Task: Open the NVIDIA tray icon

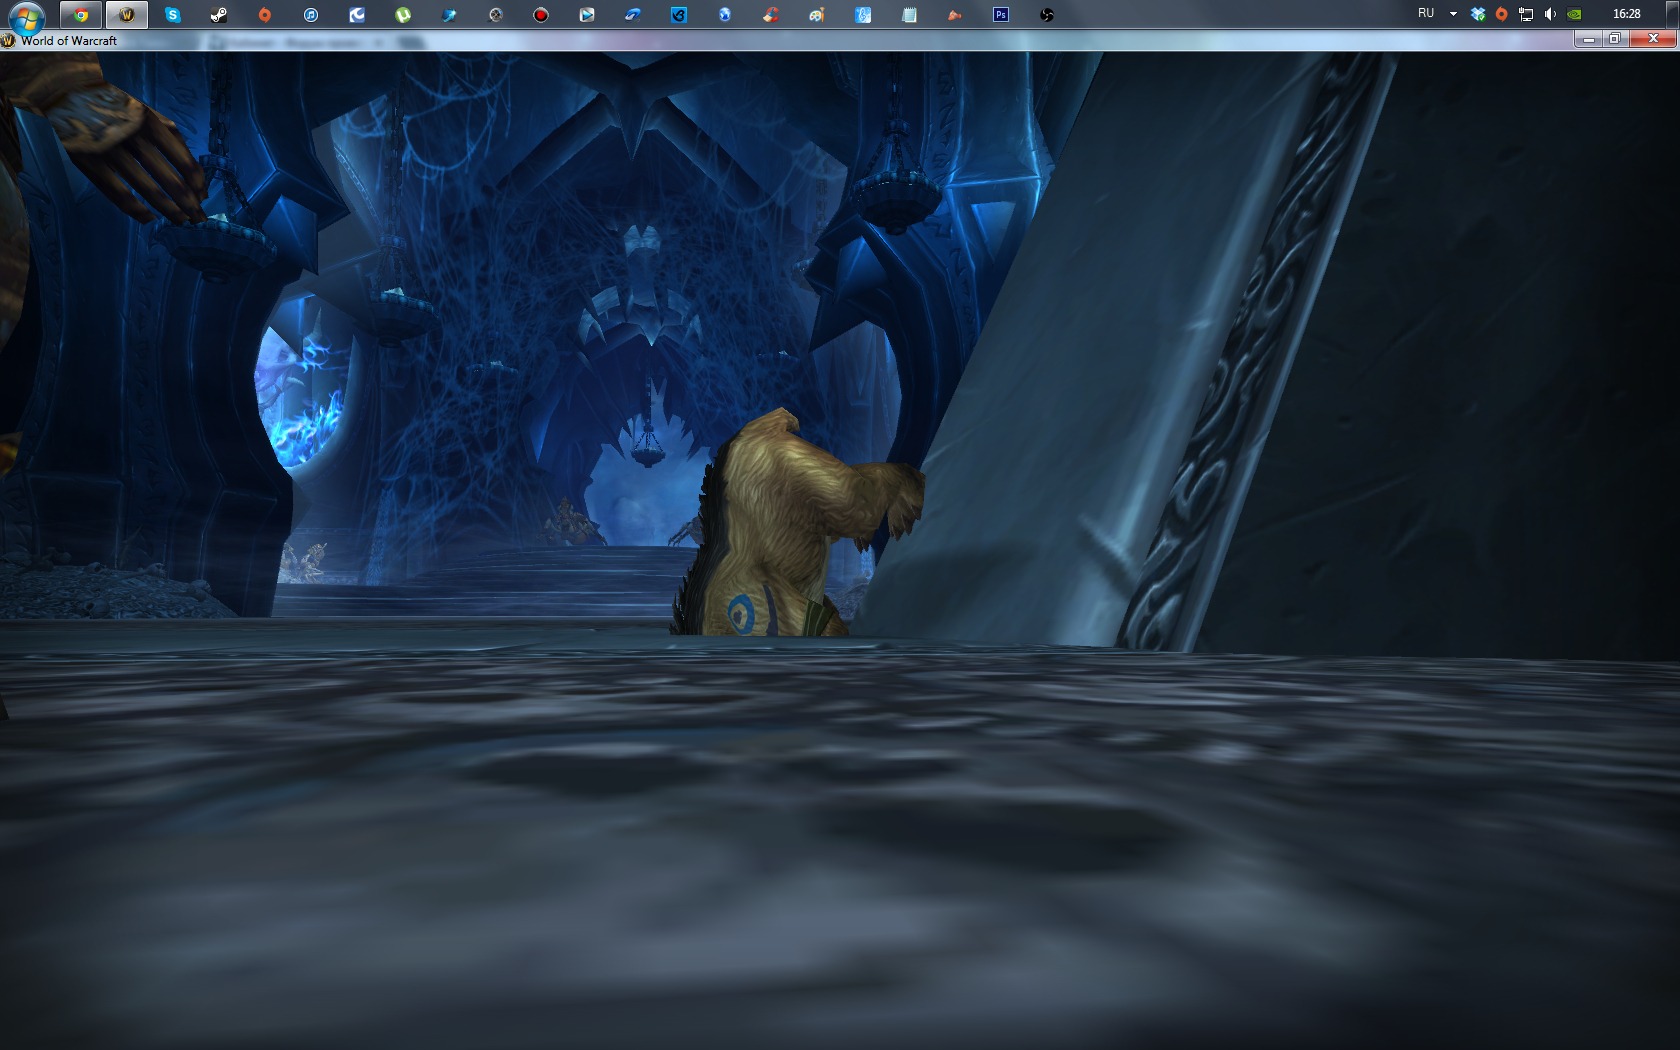Action: pos(1574,14)
